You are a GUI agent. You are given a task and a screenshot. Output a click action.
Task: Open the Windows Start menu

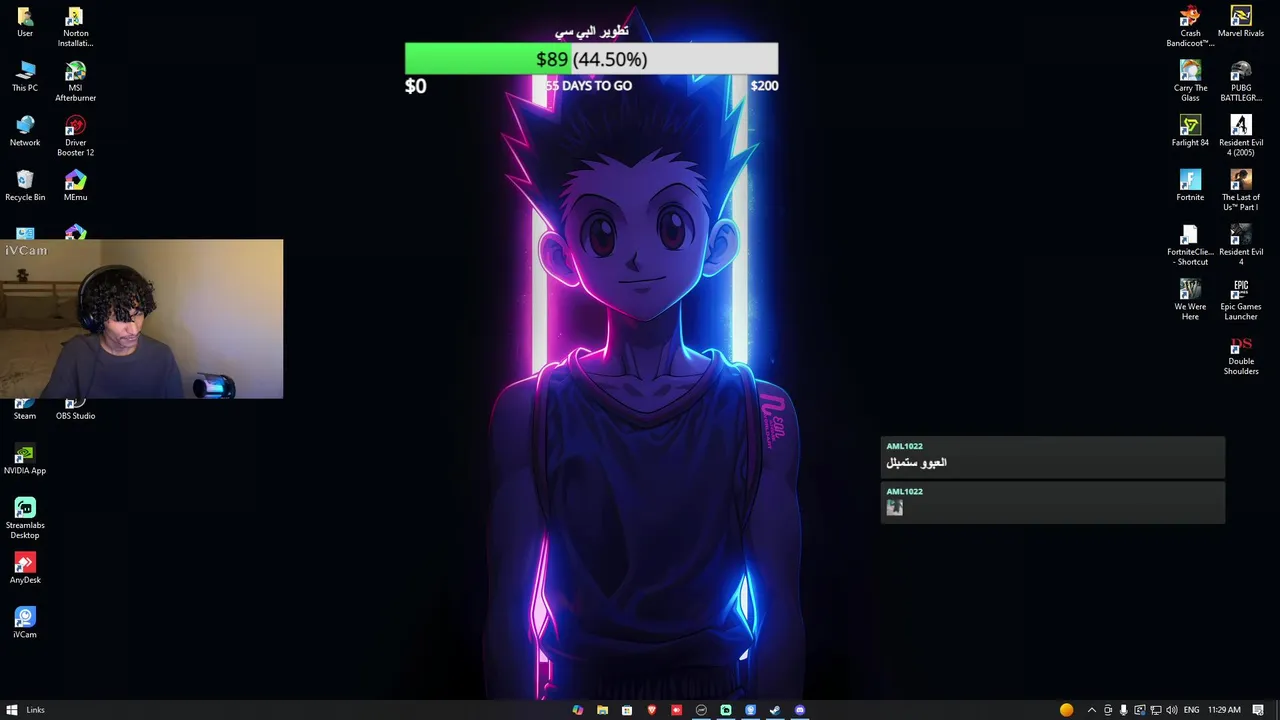(x=12, y=710)
